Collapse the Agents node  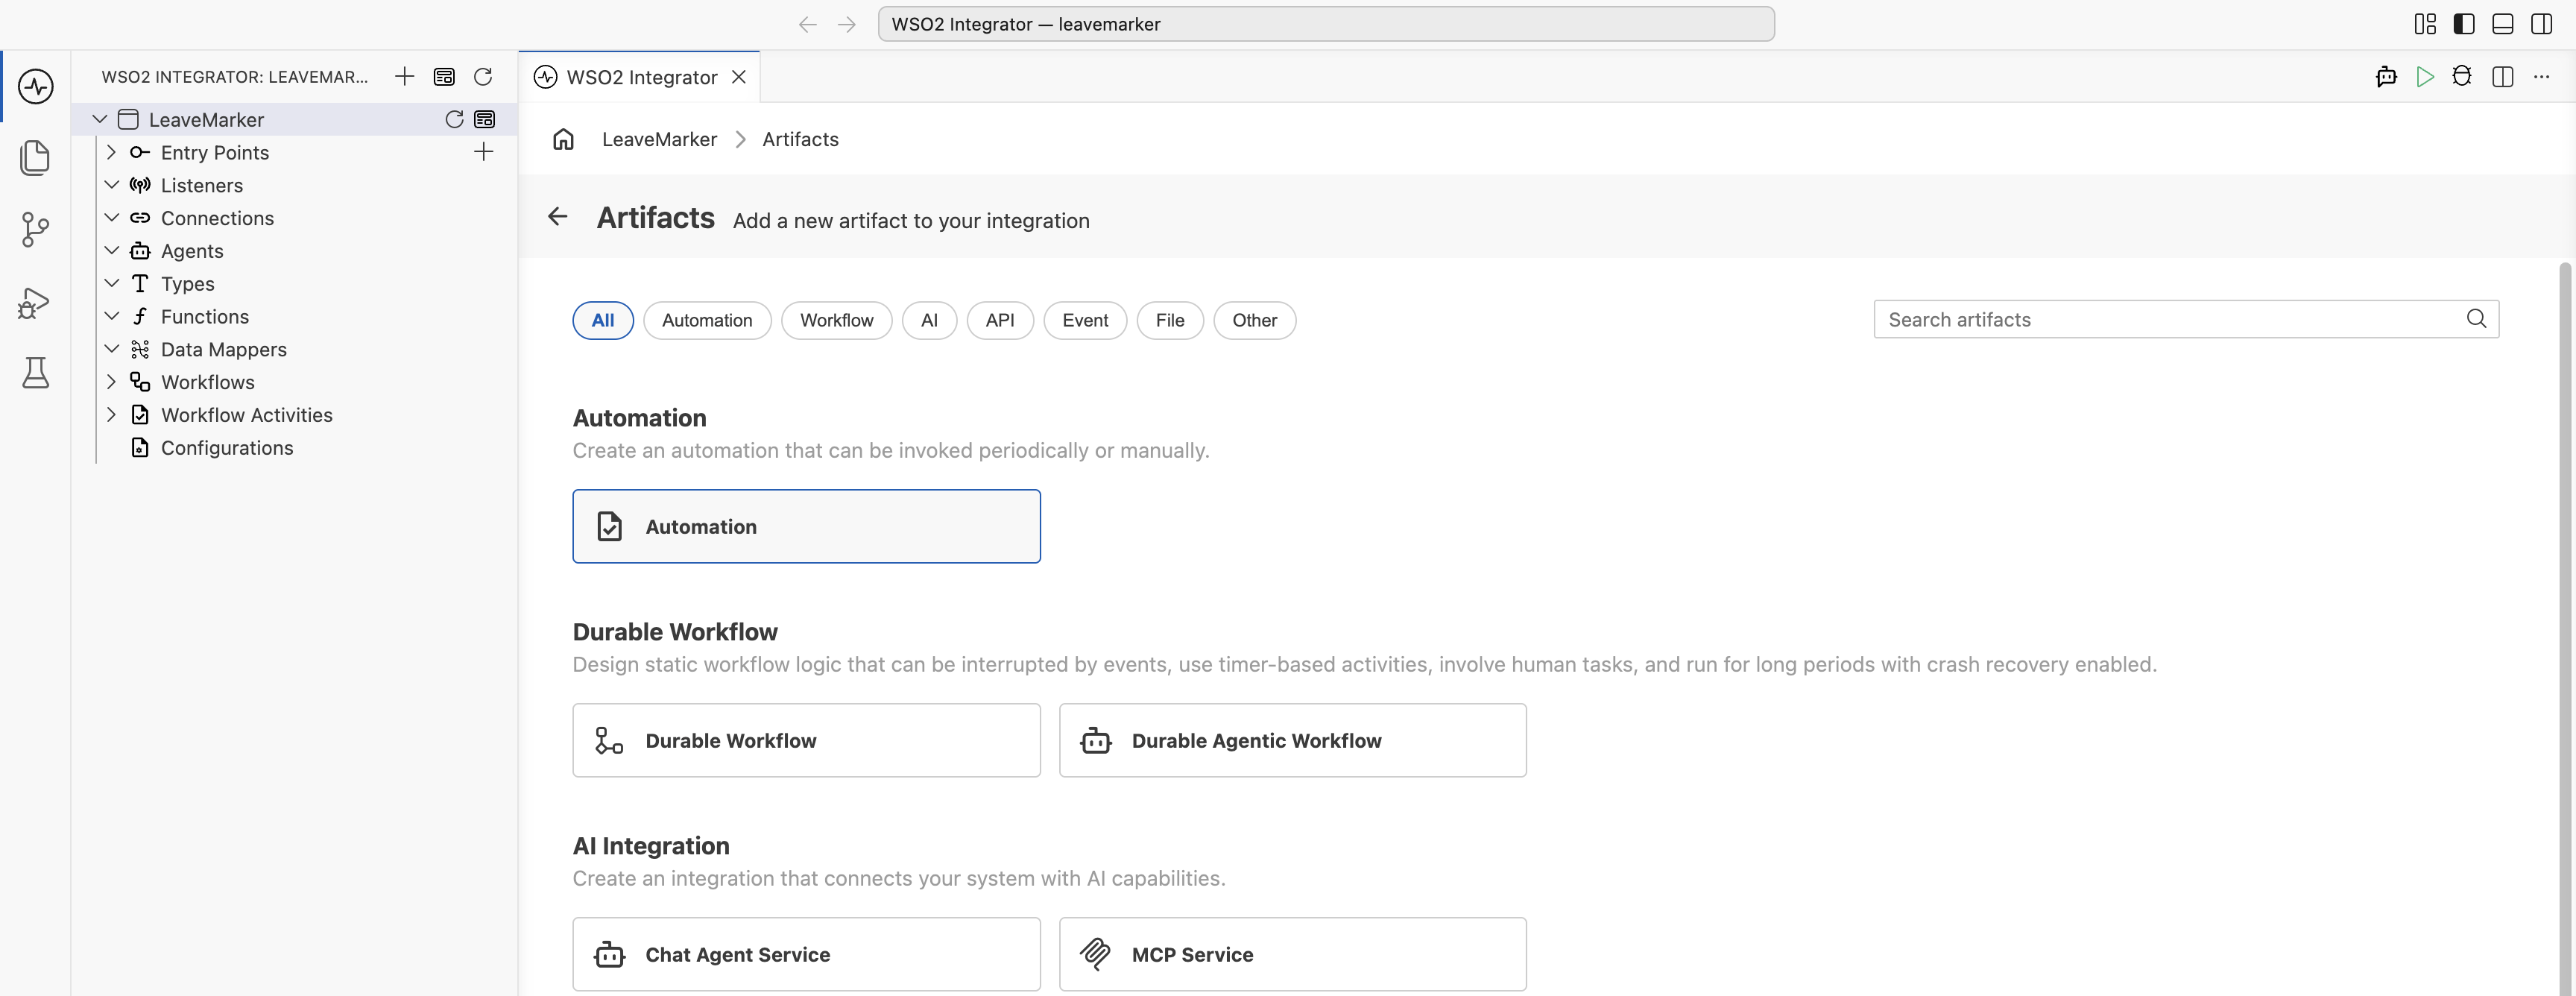pyautogui.click(x=112, y=251)
